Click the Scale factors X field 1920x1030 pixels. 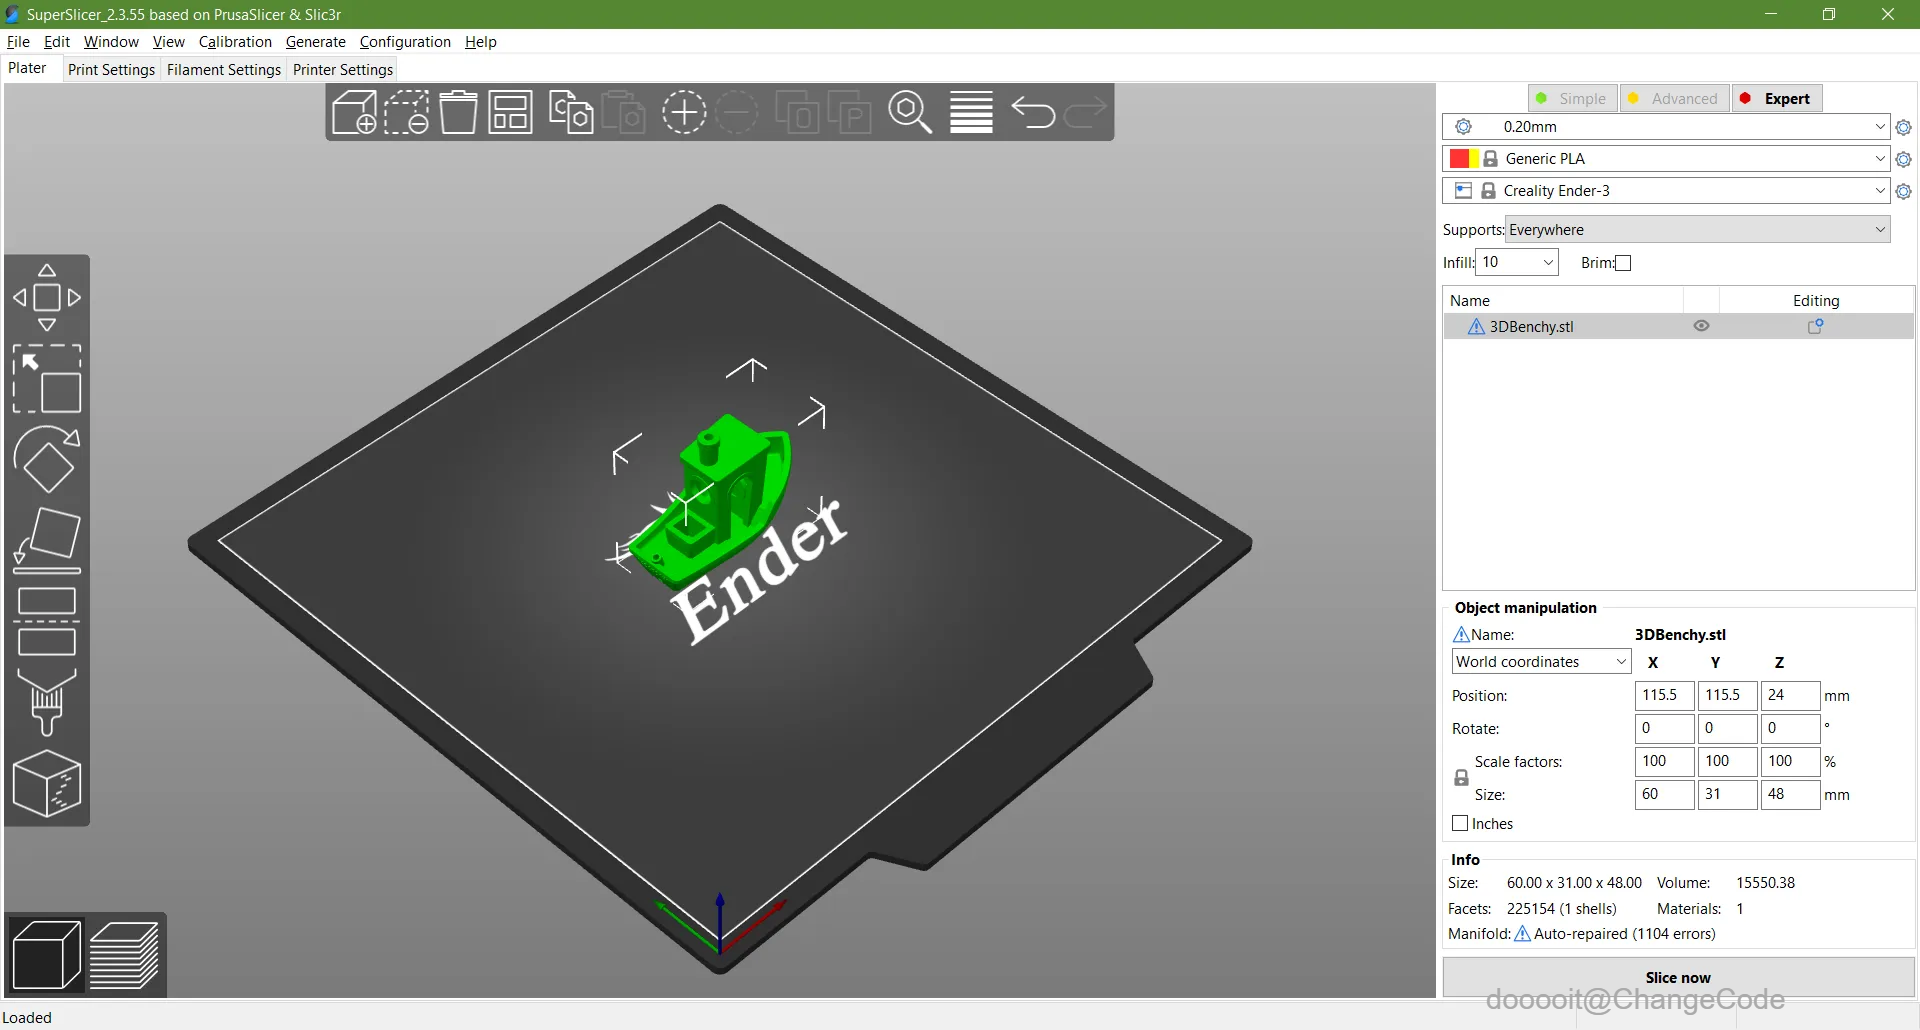click(x=1664, y=761)
